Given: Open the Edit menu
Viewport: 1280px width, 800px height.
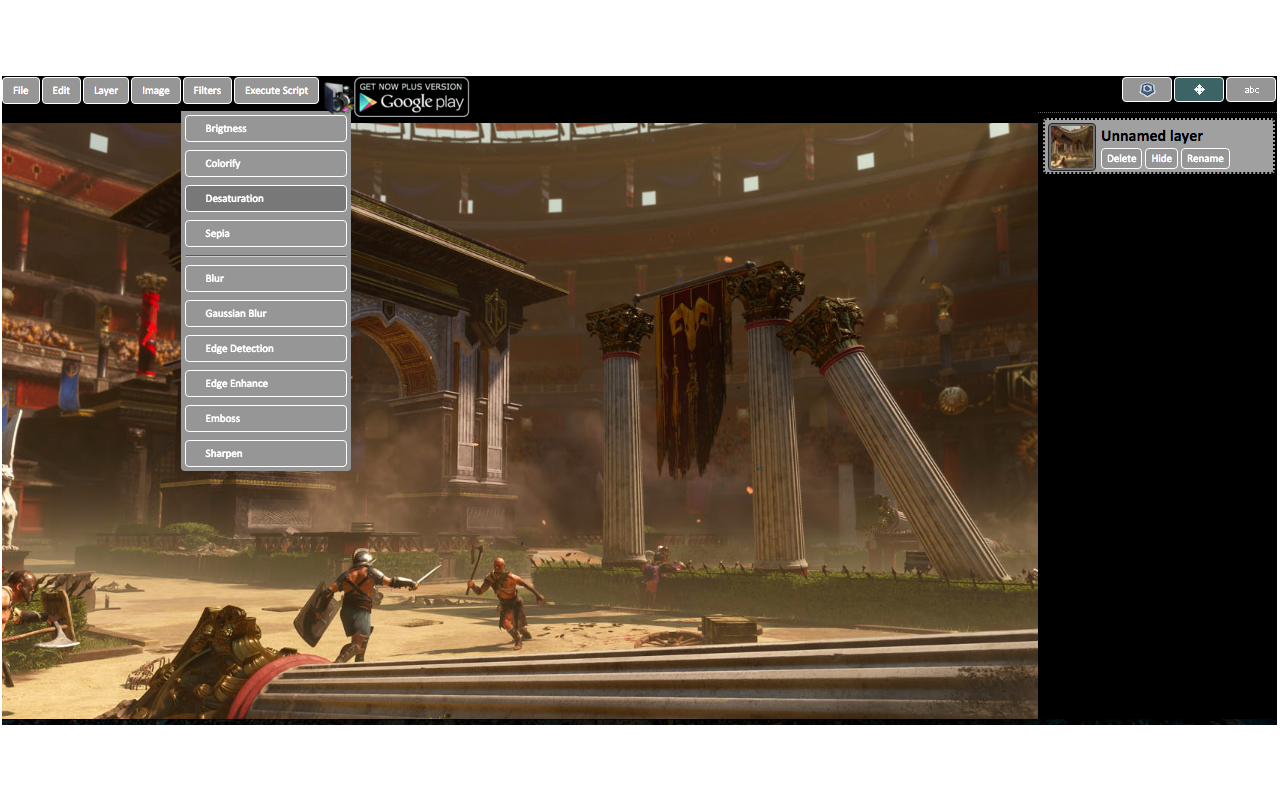Looking at the screenshot, I should [61, 90].
